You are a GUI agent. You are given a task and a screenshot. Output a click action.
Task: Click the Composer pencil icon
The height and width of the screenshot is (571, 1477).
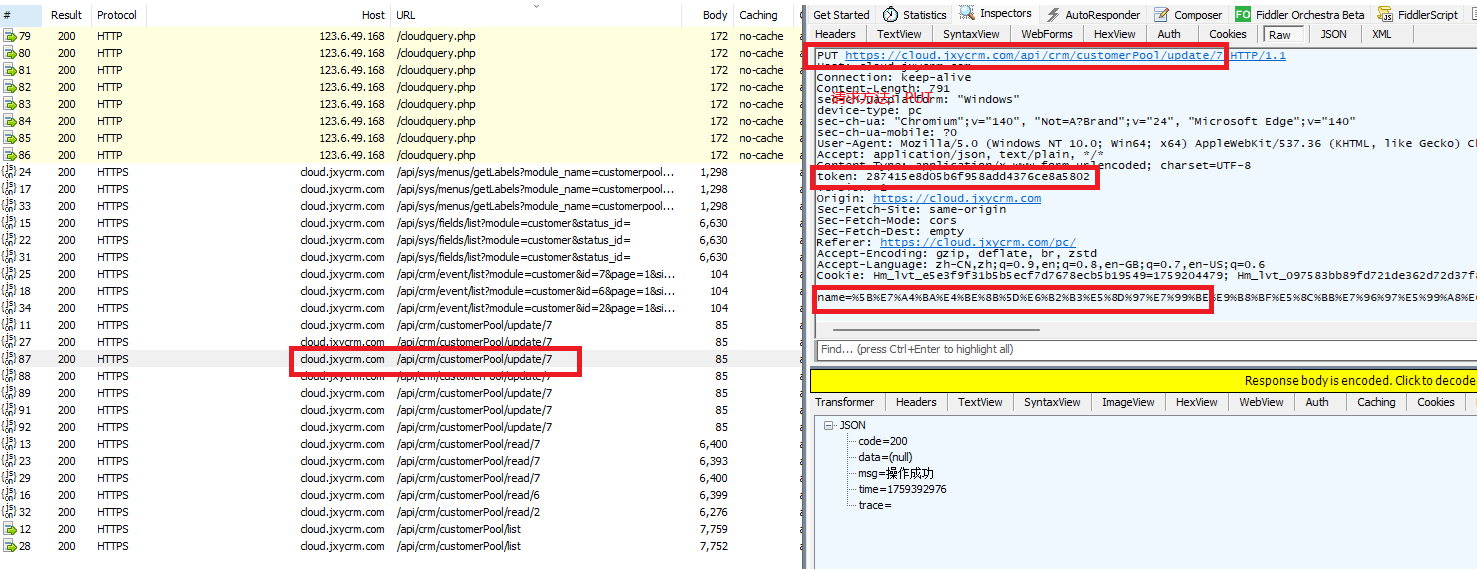pos(1161,15)
